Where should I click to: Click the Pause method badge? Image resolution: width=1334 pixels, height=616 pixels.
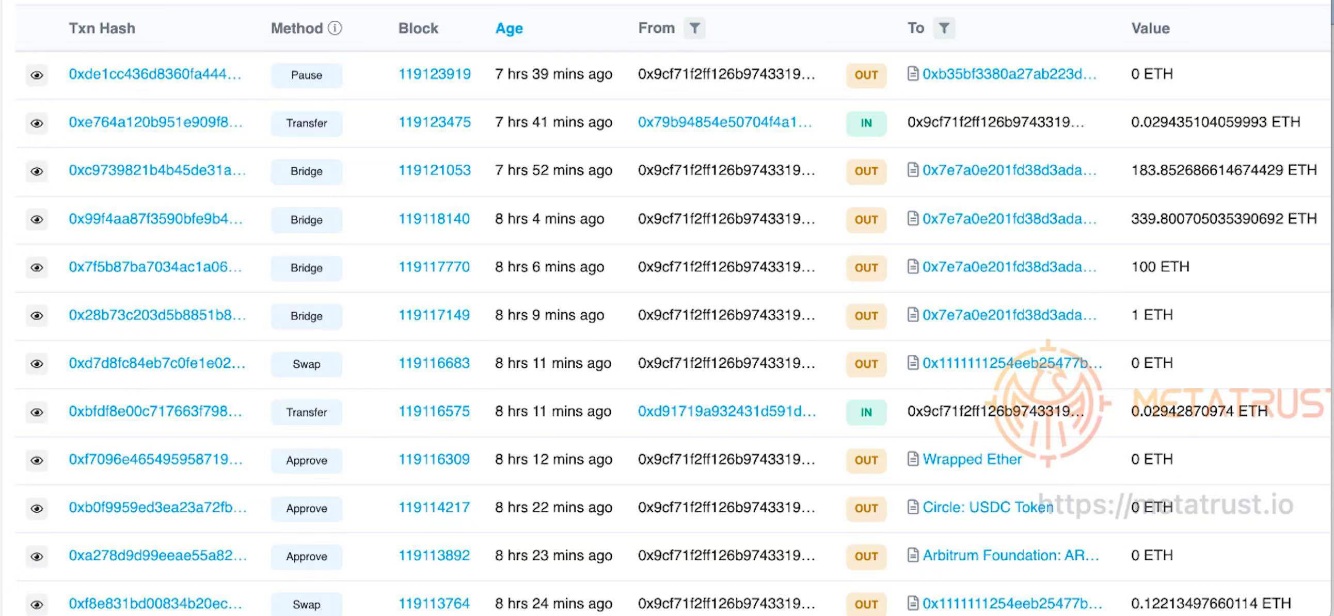coord(306,74)
